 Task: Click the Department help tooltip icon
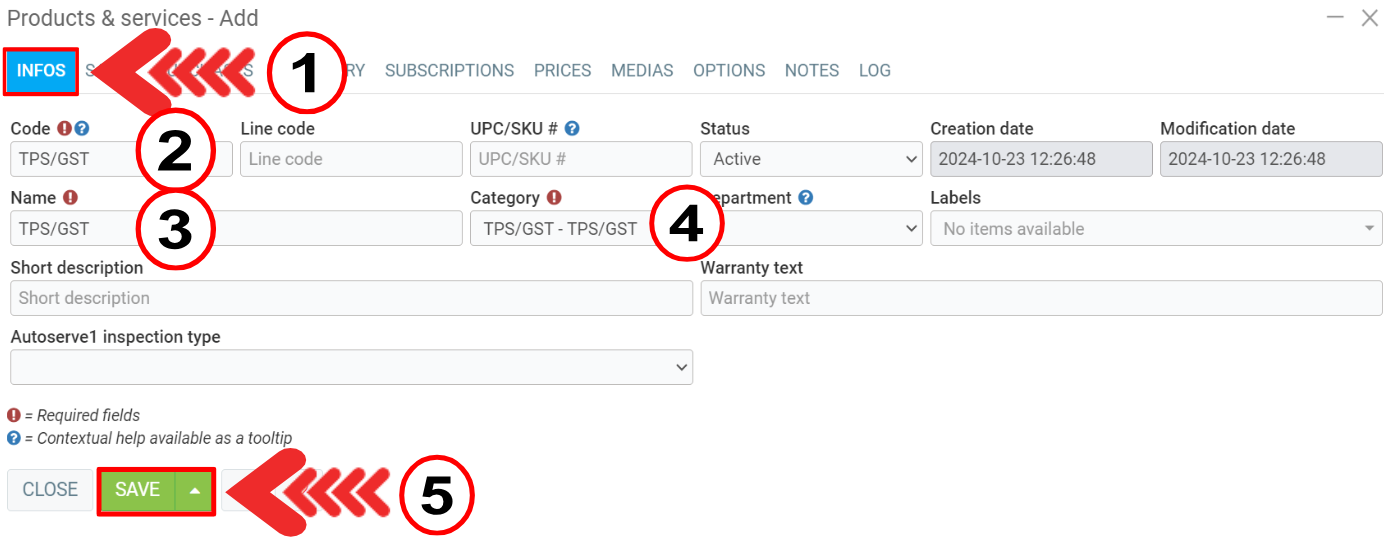click(806, 198)
